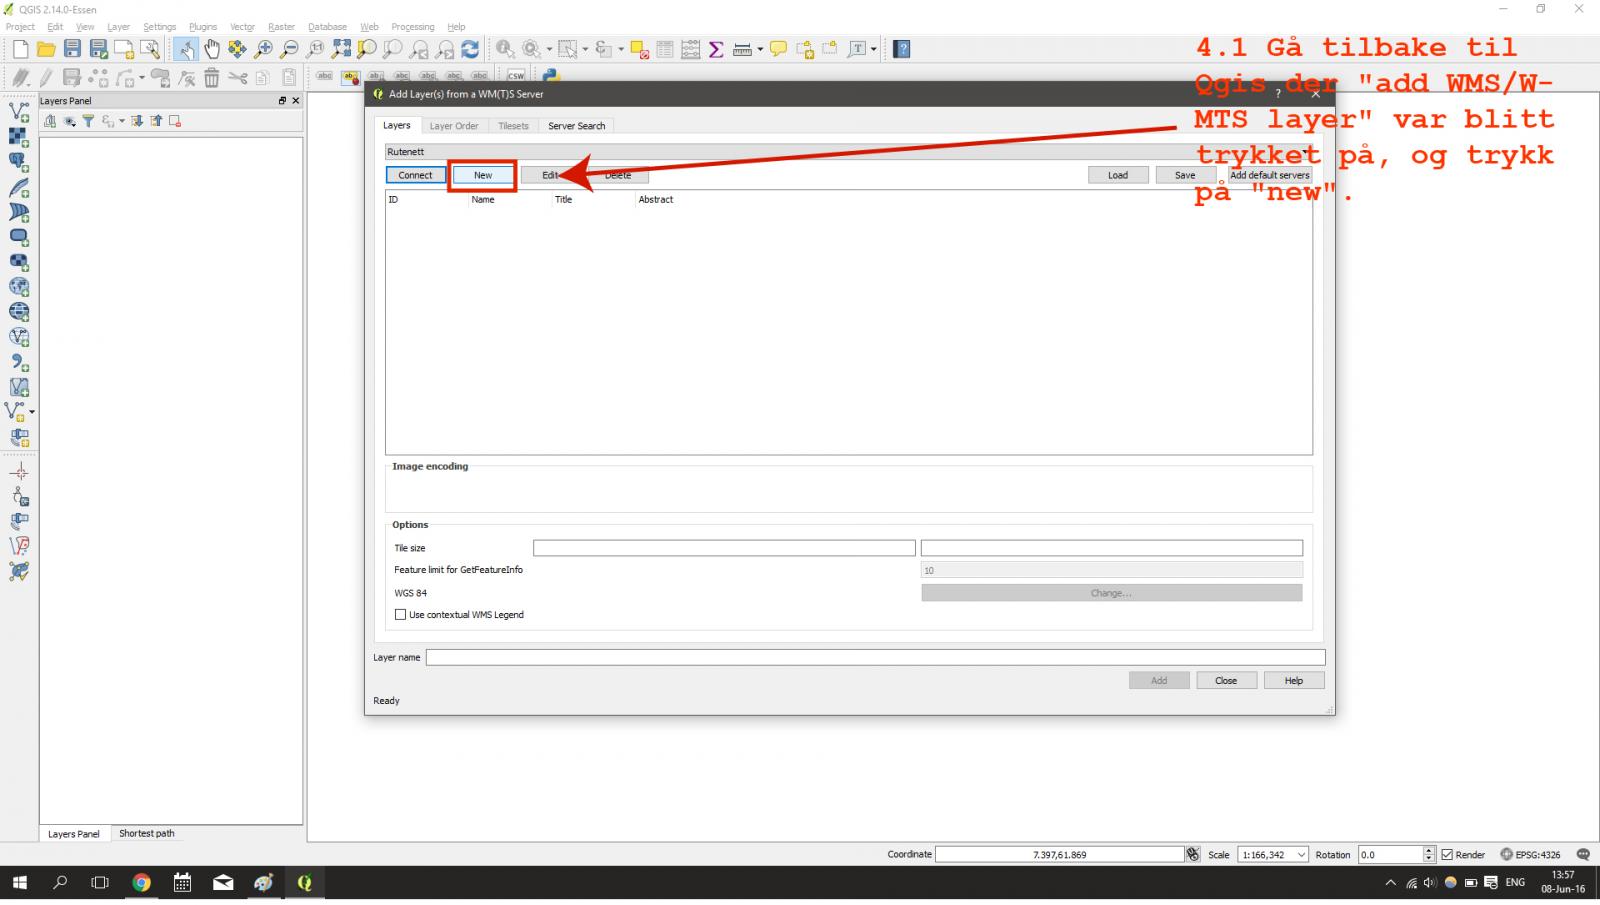Select the Pan Map hand tool
The width and height of the screenshot is (1600, 905).
pos(212,49)
